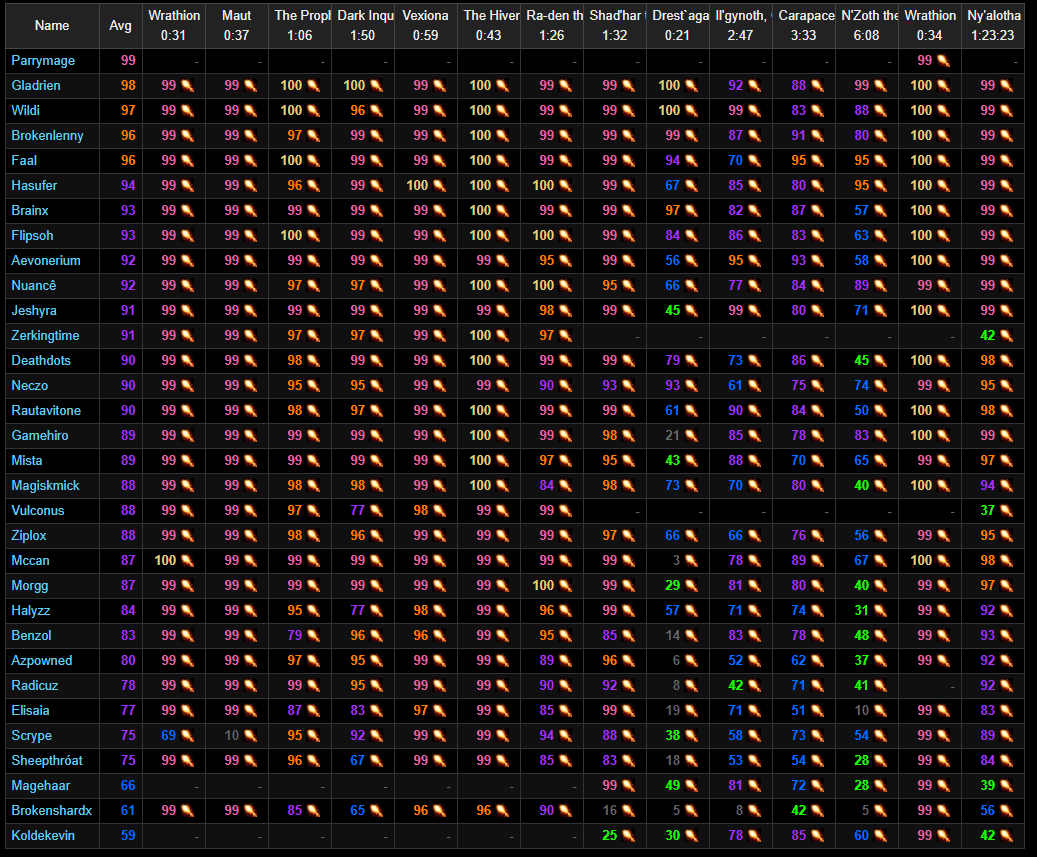Open Sheepthróat's character page
This screenshot has width=1037, height=857.
point(47,760)
